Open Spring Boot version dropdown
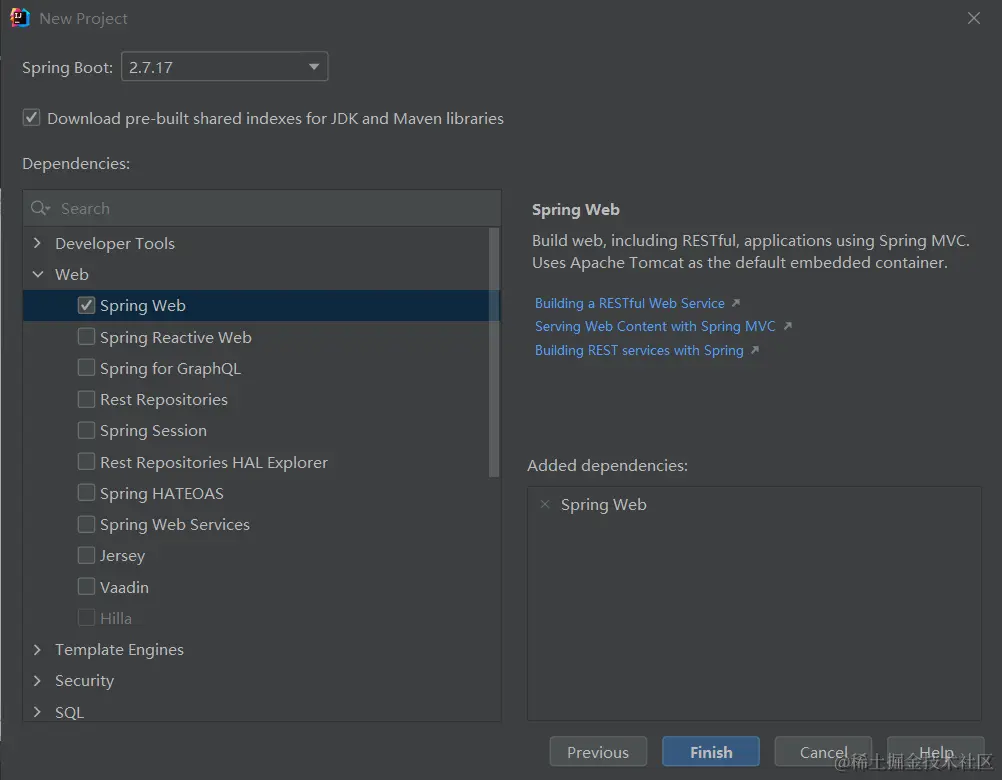This screenshot has width=1002, height=780. coord(224,66)
